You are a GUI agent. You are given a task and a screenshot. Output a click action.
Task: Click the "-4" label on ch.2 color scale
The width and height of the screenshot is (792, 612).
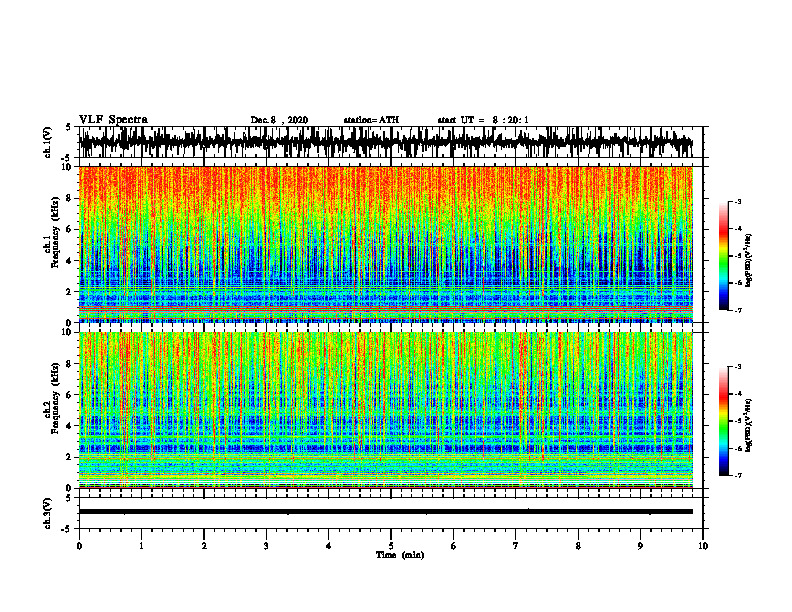pyautogui.click(x=737, y=394)
